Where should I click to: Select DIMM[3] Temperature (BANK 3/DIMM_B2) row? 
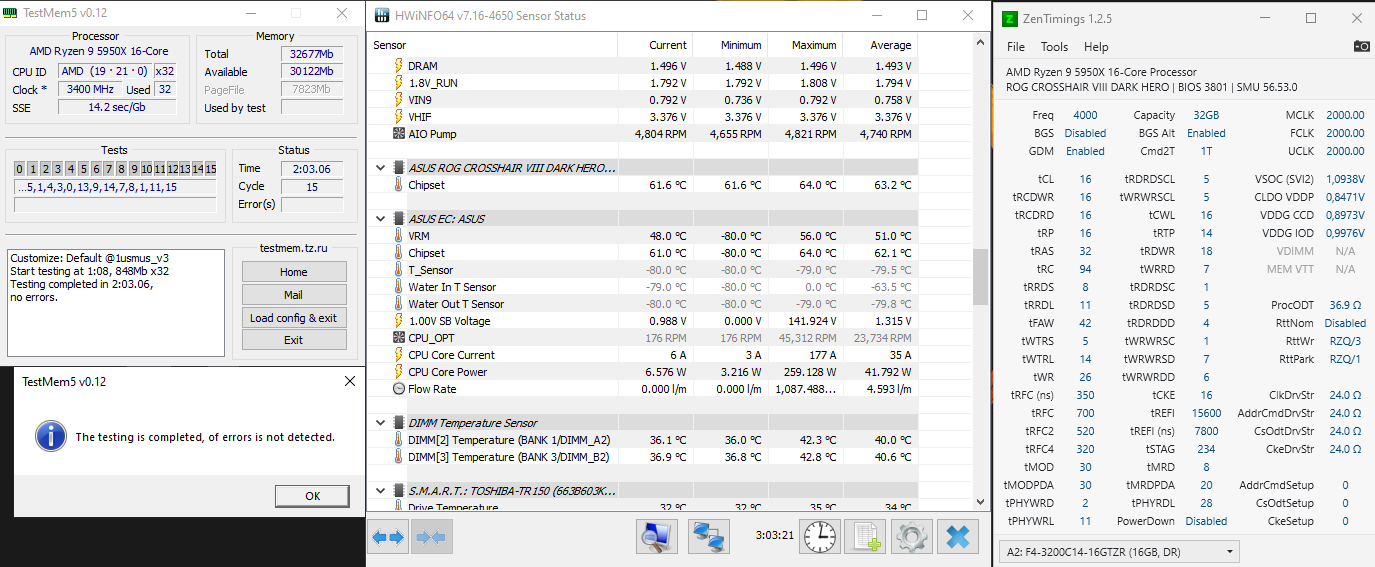(x=642, y=457)
